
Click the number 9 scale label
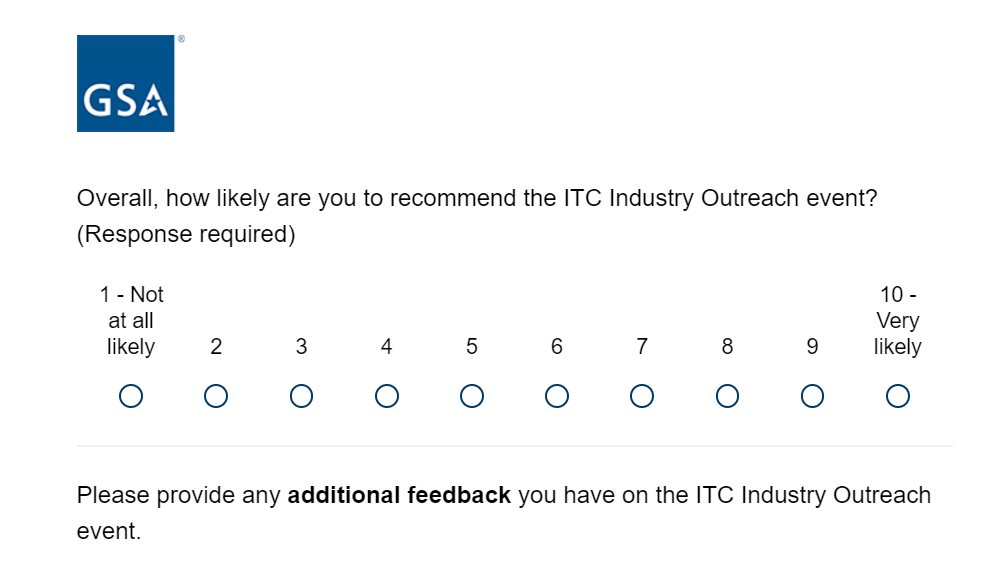click(812, 347)
